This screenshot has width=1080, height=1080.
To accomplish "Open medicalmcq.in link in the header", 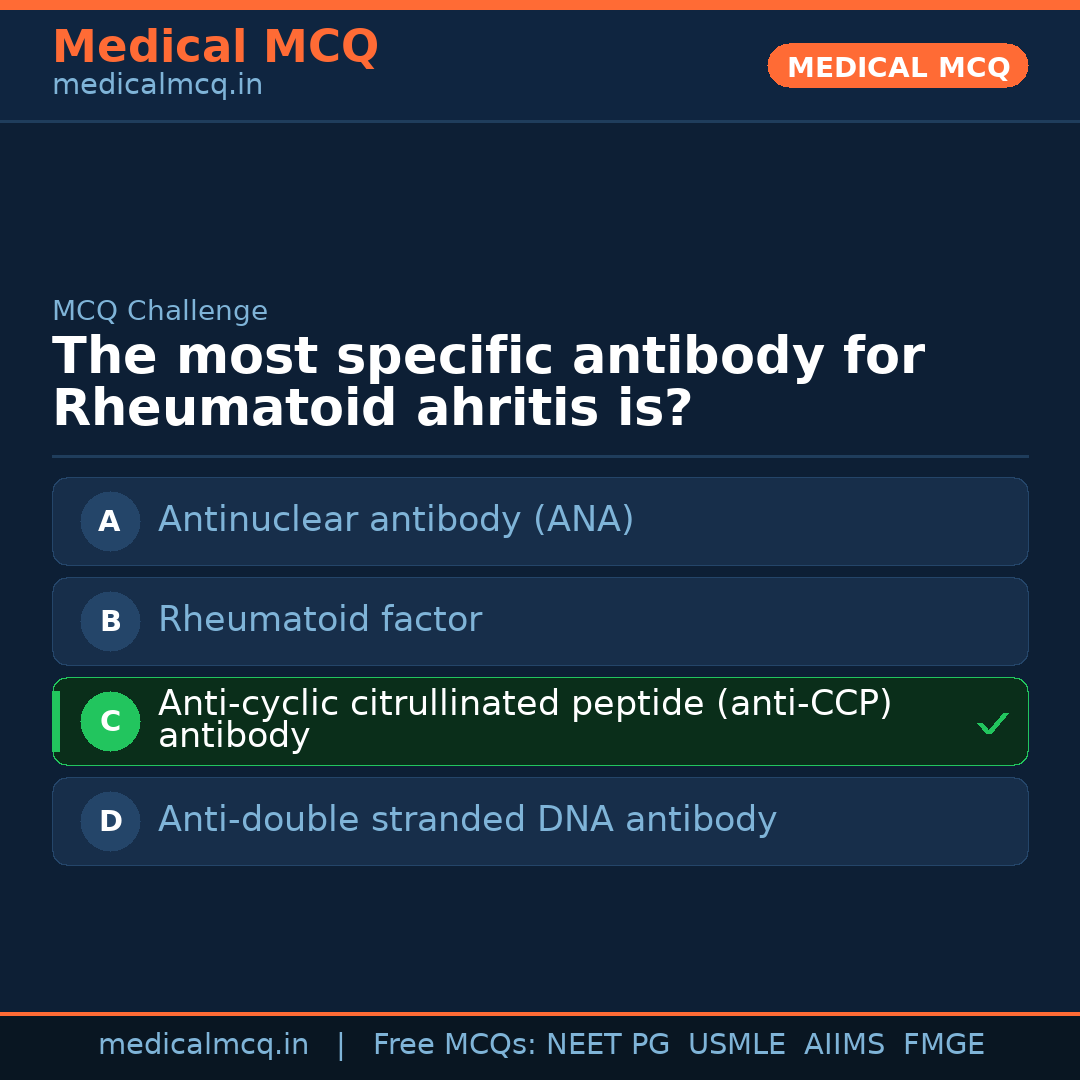I will coord(157,86).
